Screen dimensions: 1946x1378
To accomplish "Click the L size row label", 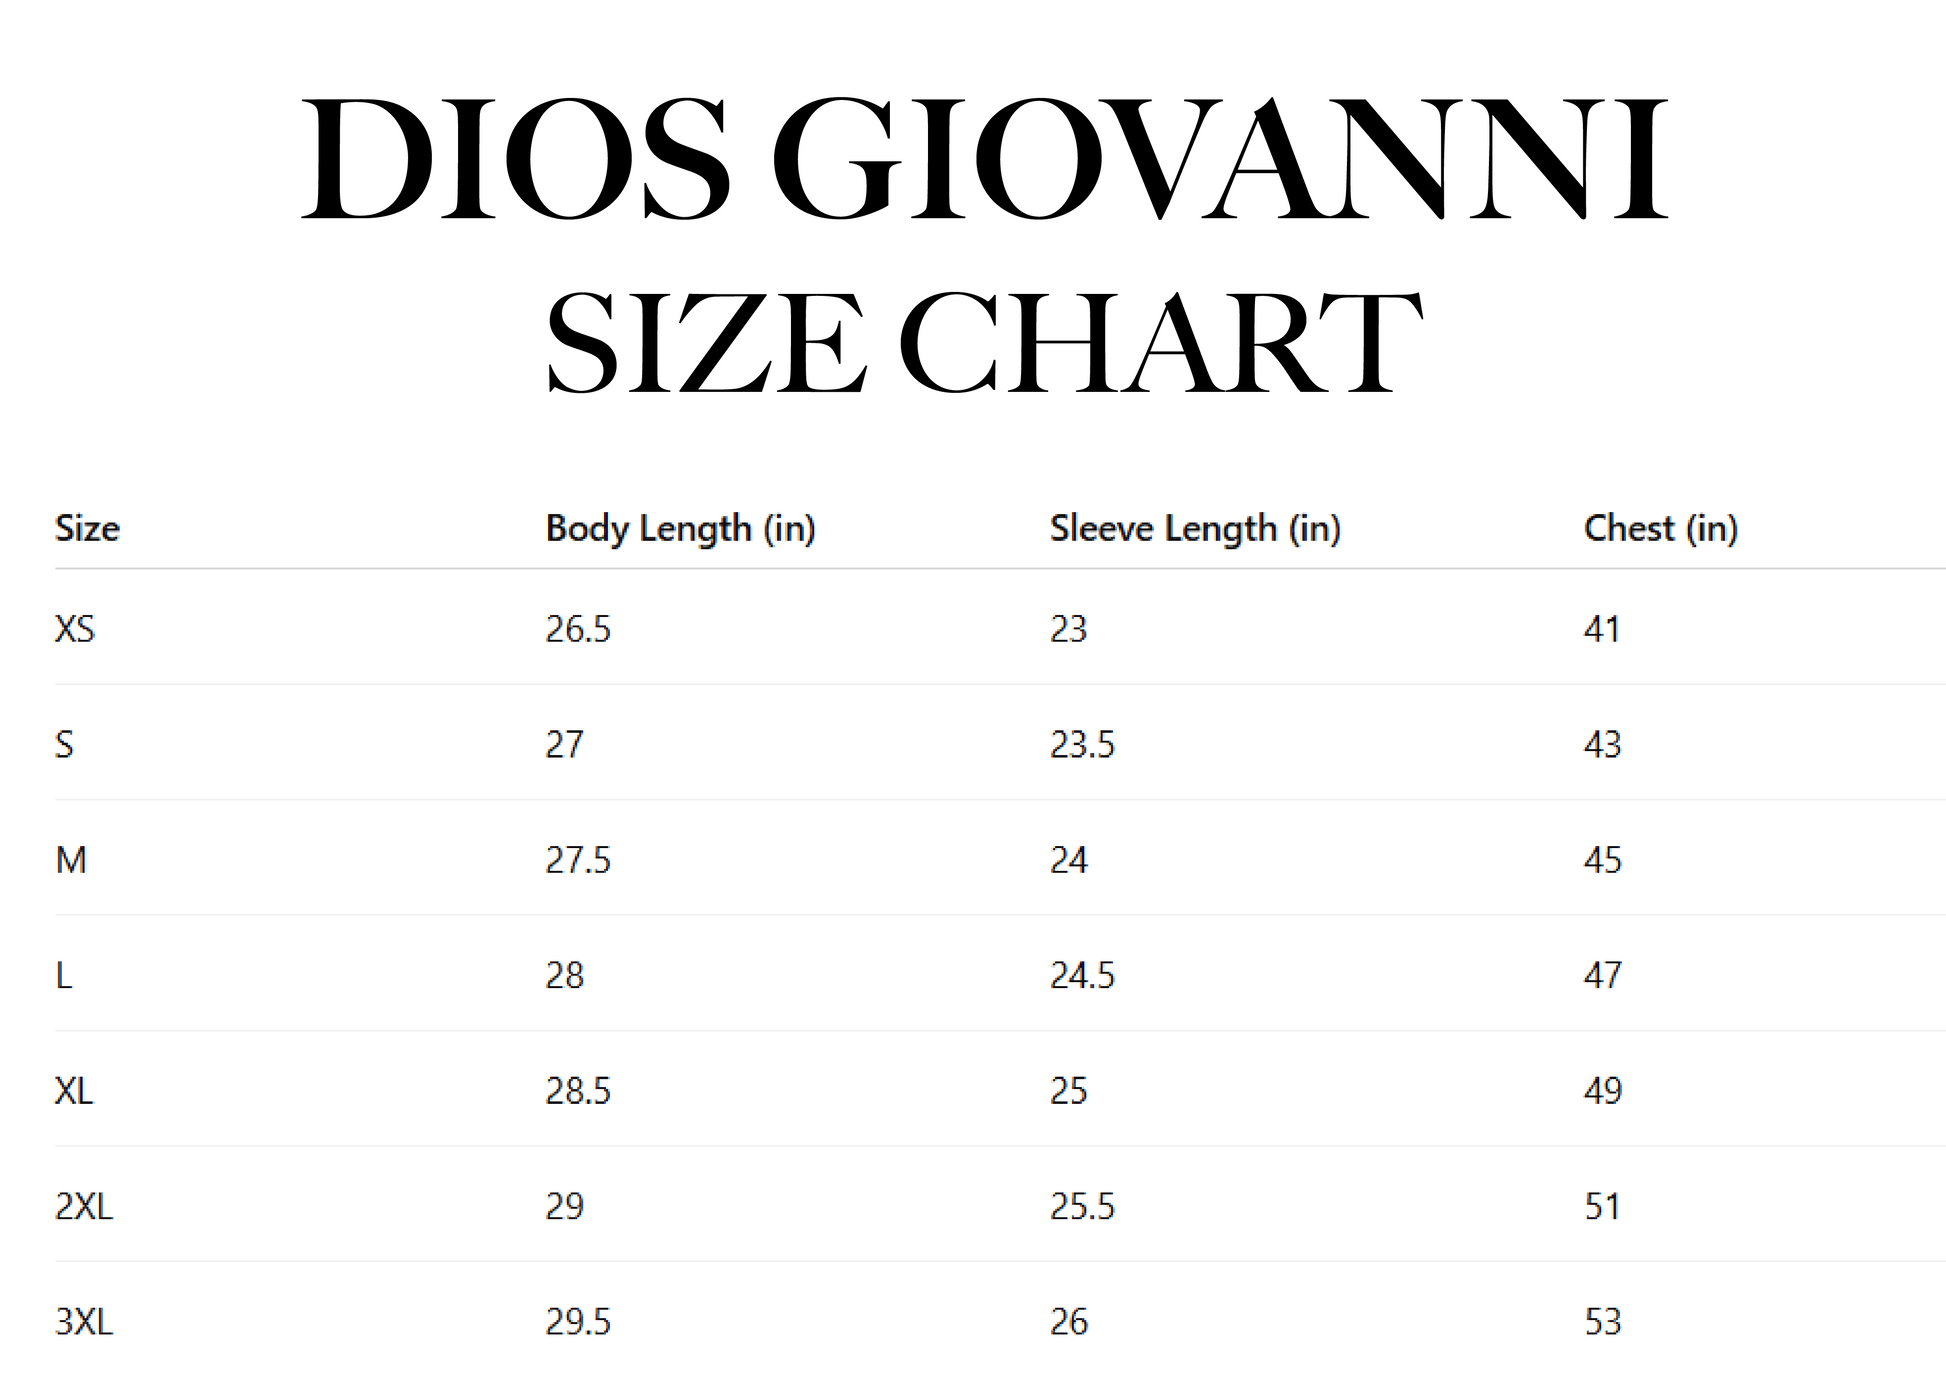I will (64, 975).
